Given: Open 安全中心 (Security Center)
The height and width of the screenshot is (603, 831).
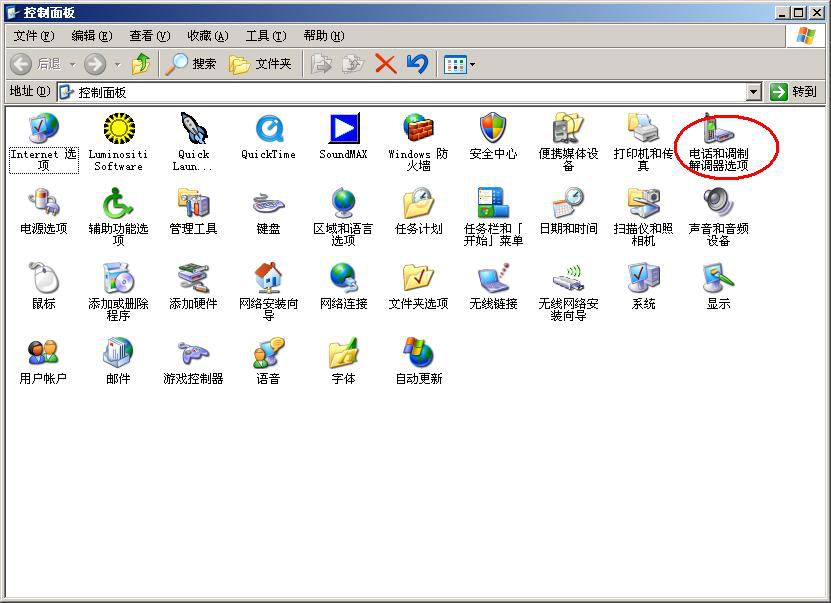Looking at the screenshot, I should pos(492,128).
